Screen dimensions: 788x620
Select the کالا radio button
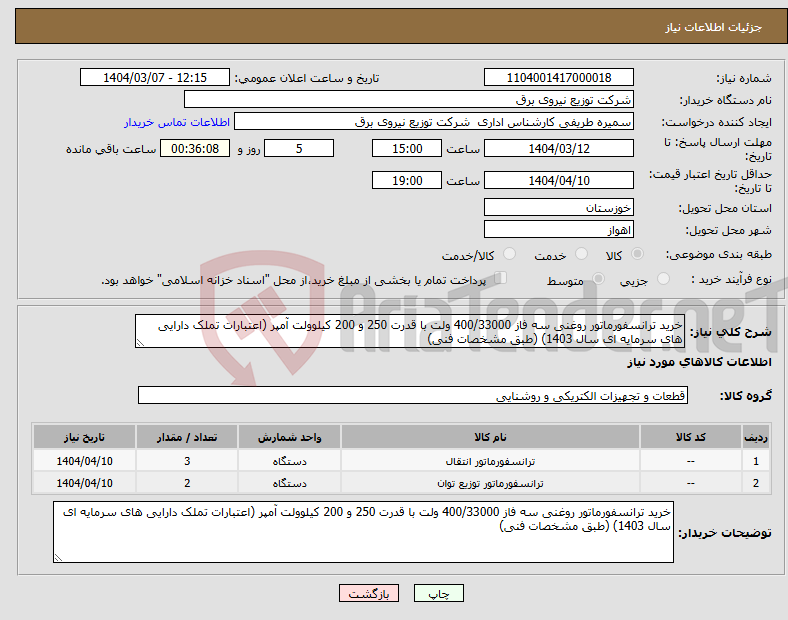point(637,254)
